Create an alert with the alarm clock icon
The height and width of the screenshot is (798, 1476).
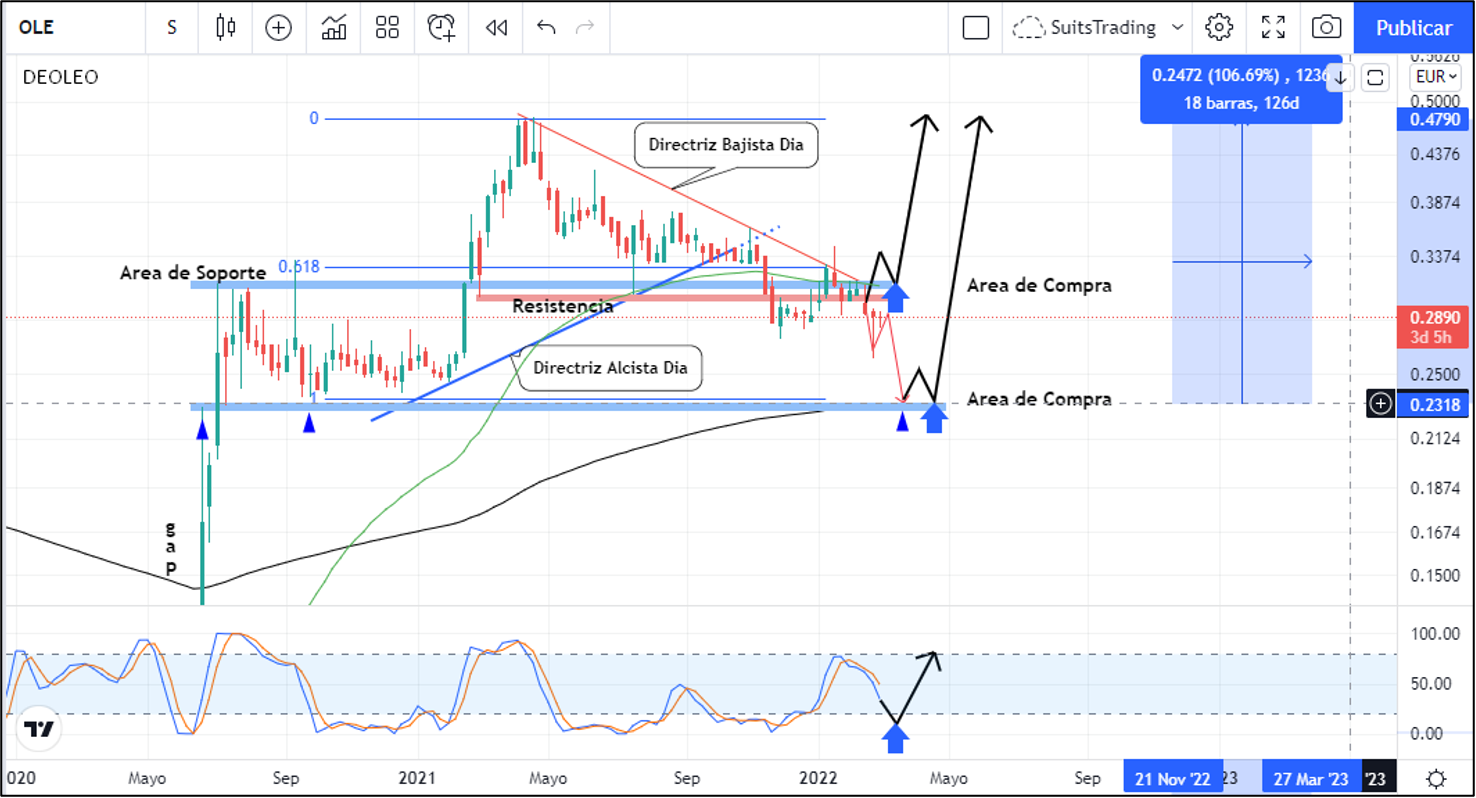pyautogui.click(x=441, y=27)
